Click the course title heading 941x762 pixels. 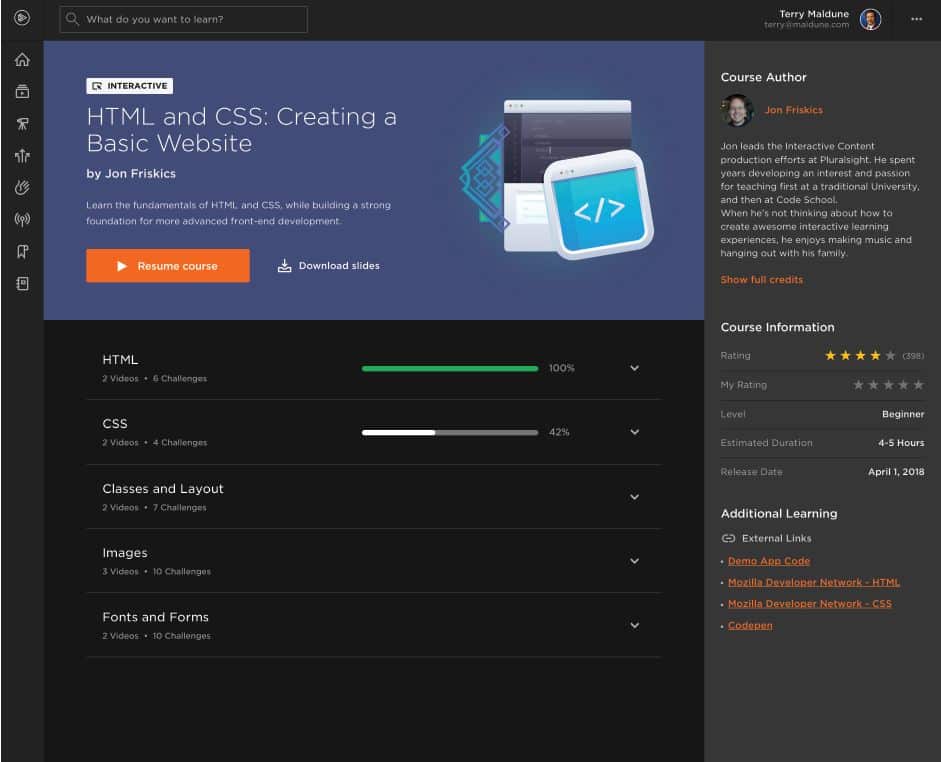coord(241,130)
